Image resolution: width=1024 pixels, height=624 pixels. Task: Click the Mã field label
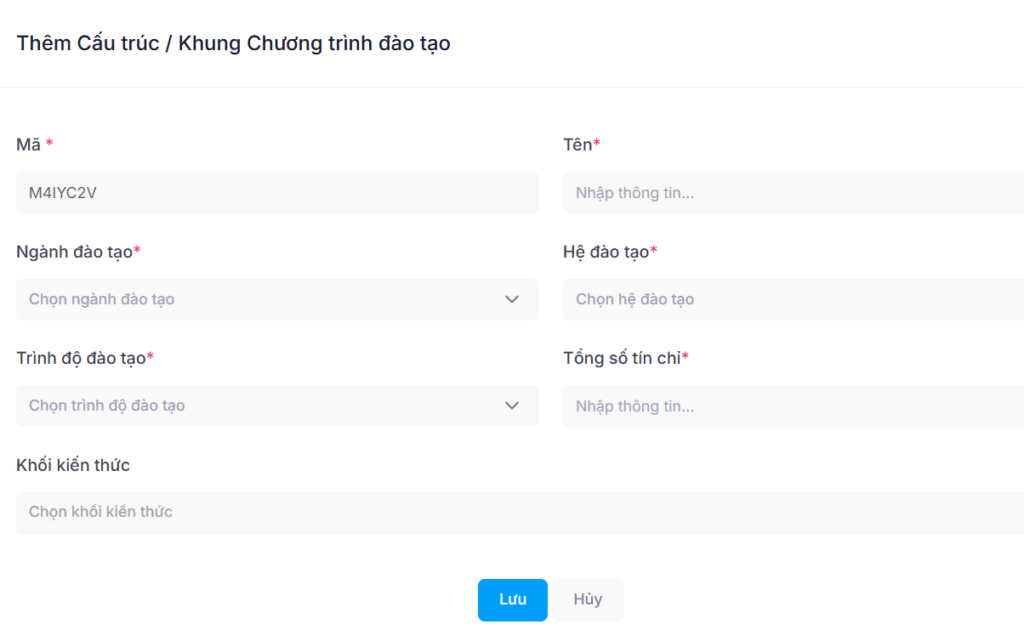29,145
